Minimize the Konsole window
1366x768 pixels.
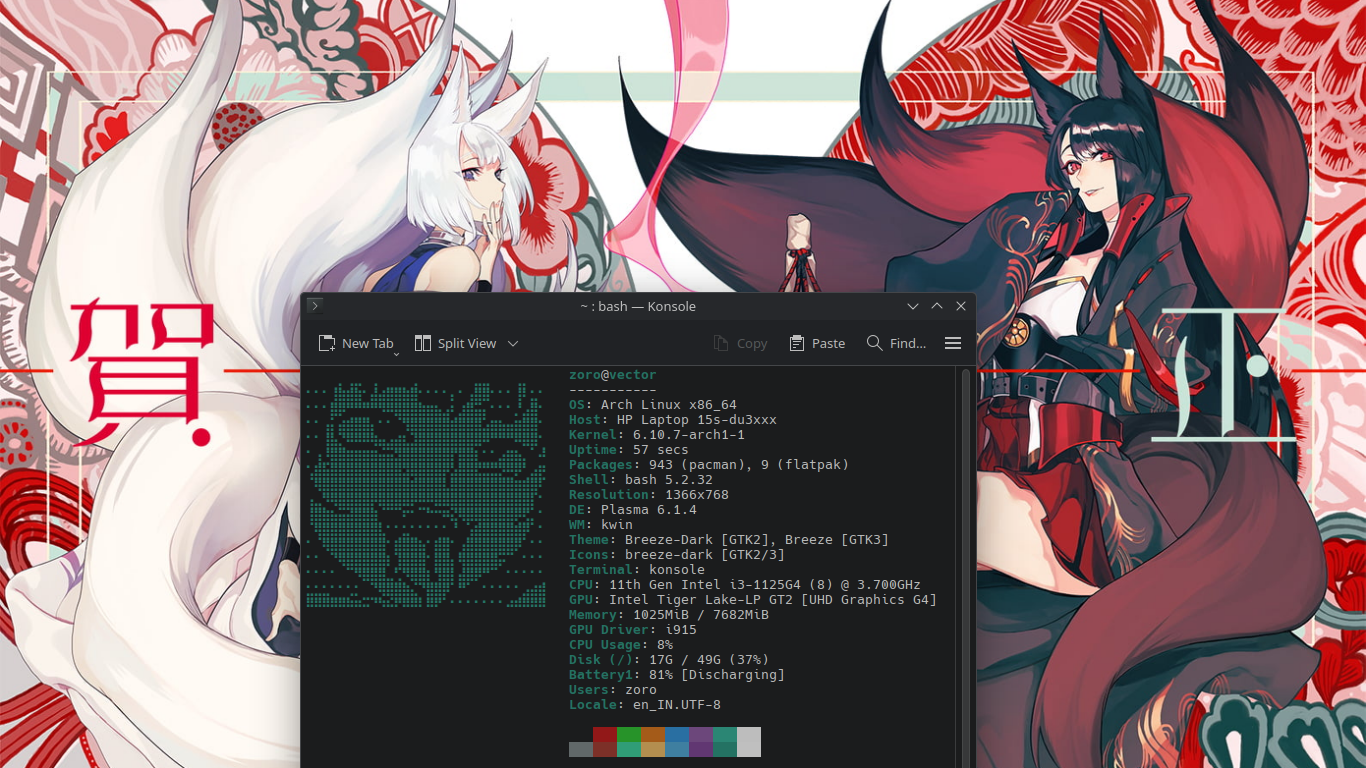coord(913,306)
